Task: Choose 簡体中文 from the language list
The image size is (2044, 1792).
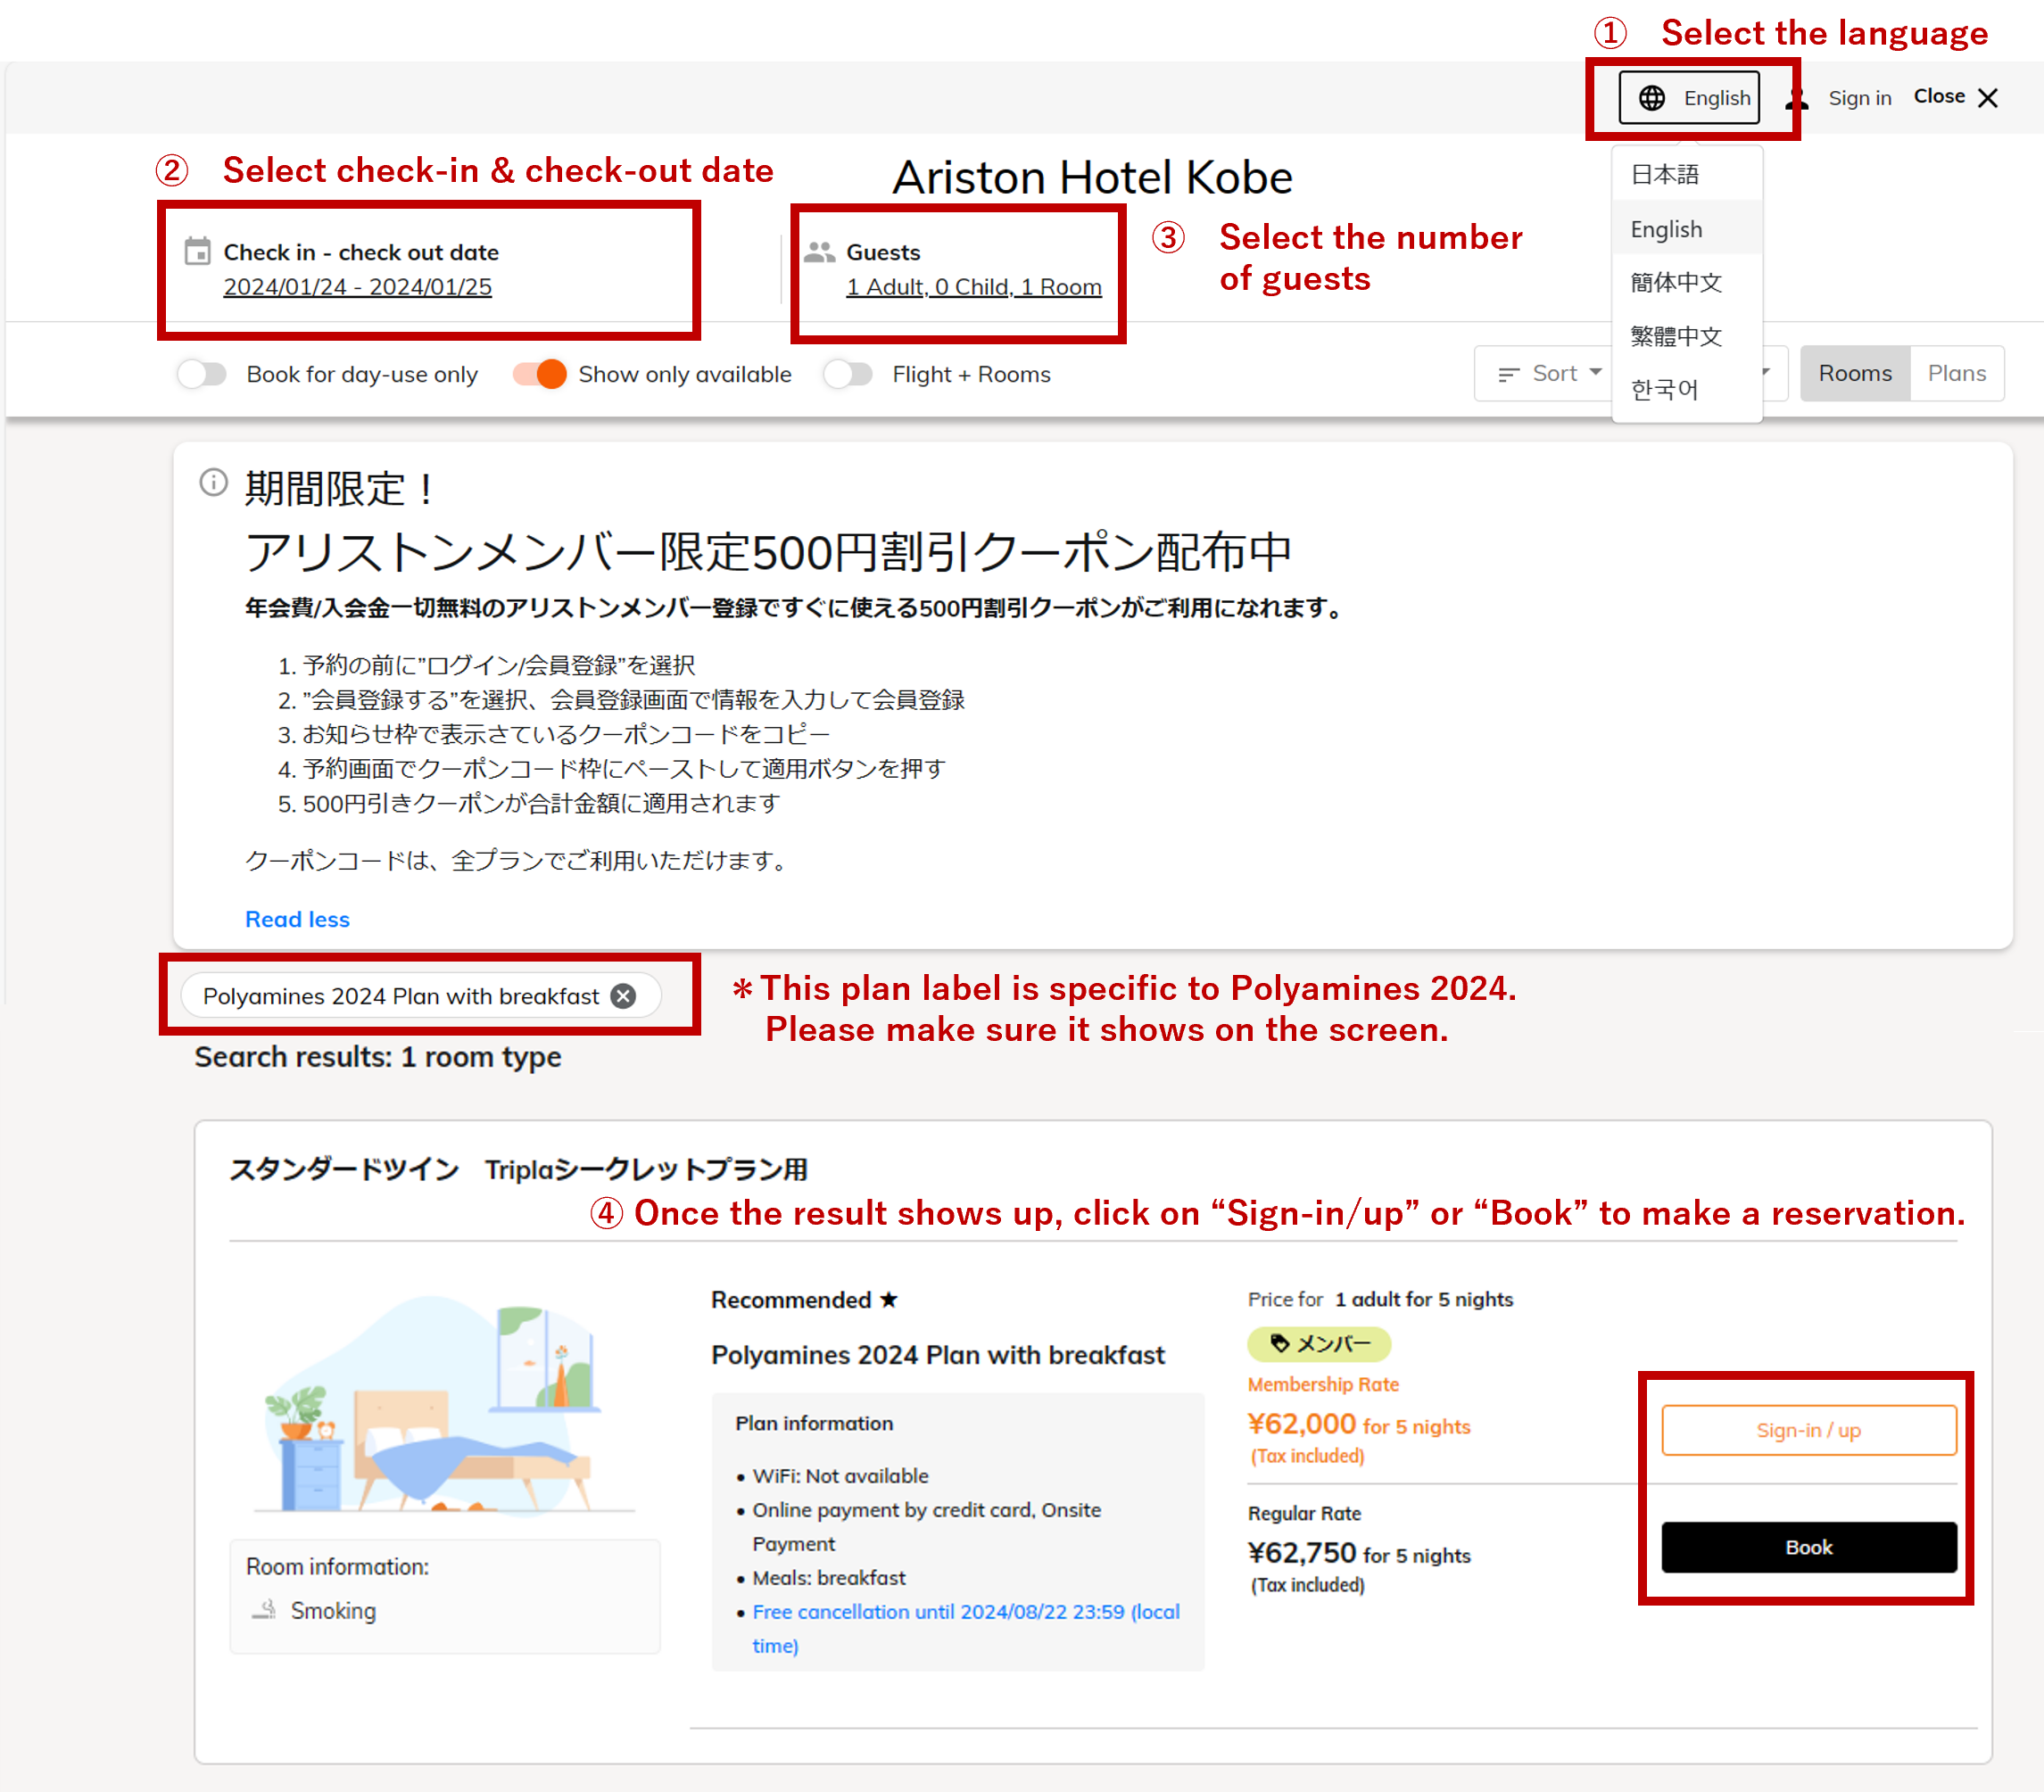Action: [x=1687, y=283]
